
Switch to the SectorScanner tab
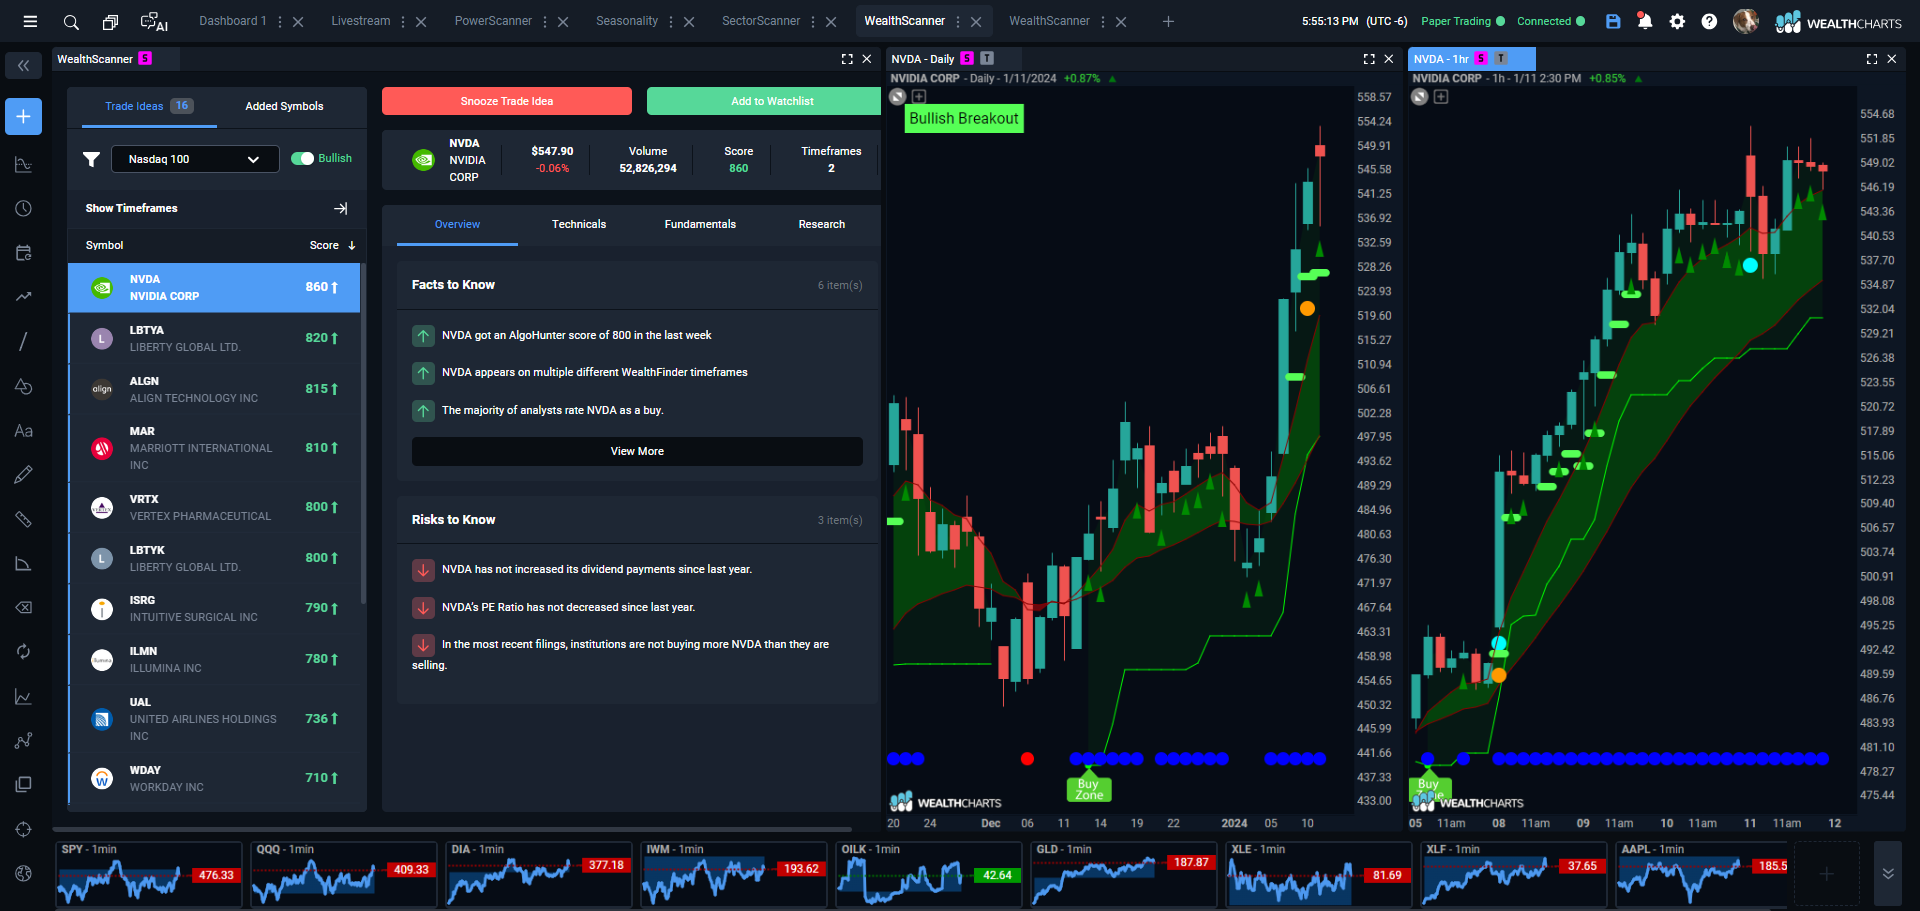pos(761,21)
